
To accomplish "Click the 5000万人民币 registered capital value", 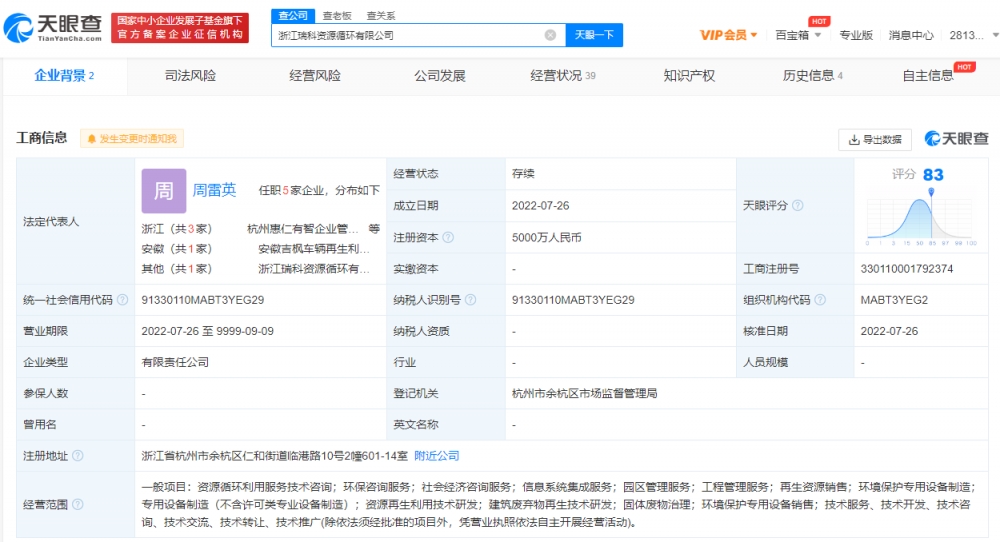I will (547, 237).
